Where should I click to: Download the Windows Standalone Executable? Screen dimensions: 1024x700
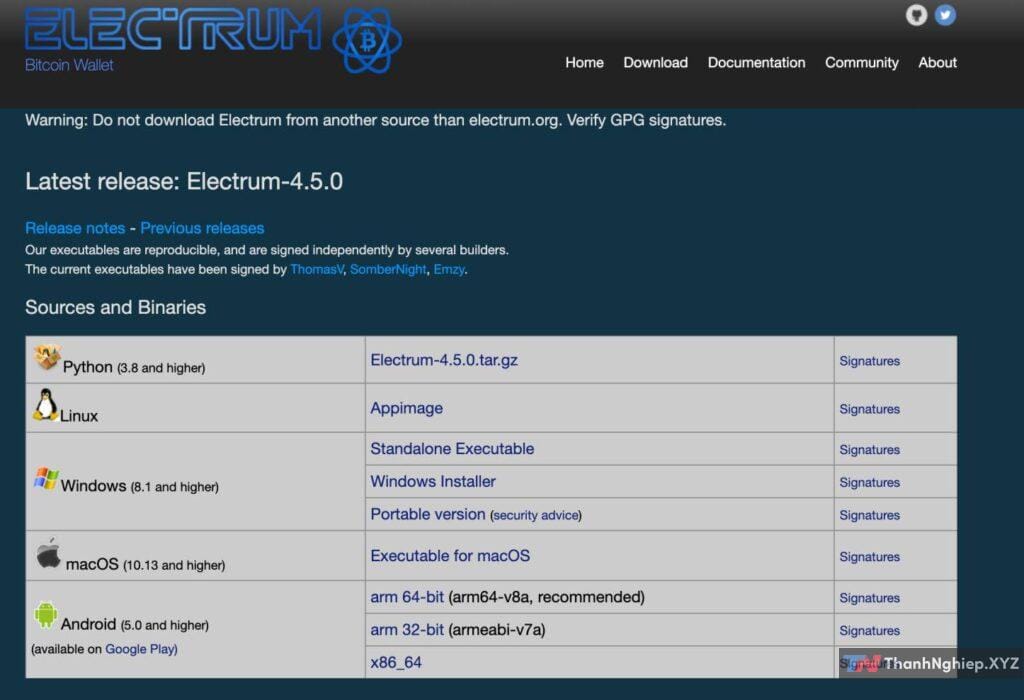point(452,449)
